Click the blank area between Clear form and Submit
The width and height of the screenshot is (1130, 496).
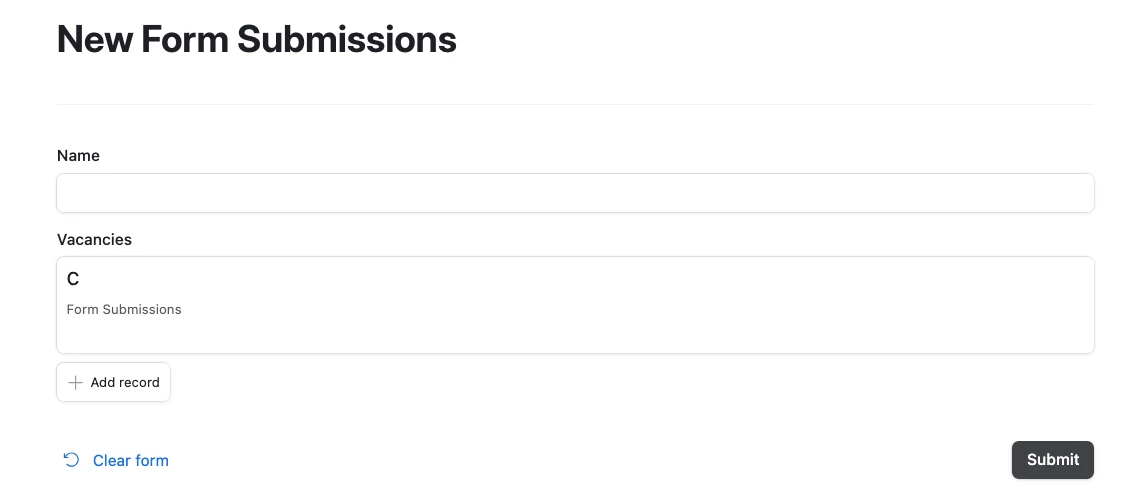(591, 460)
